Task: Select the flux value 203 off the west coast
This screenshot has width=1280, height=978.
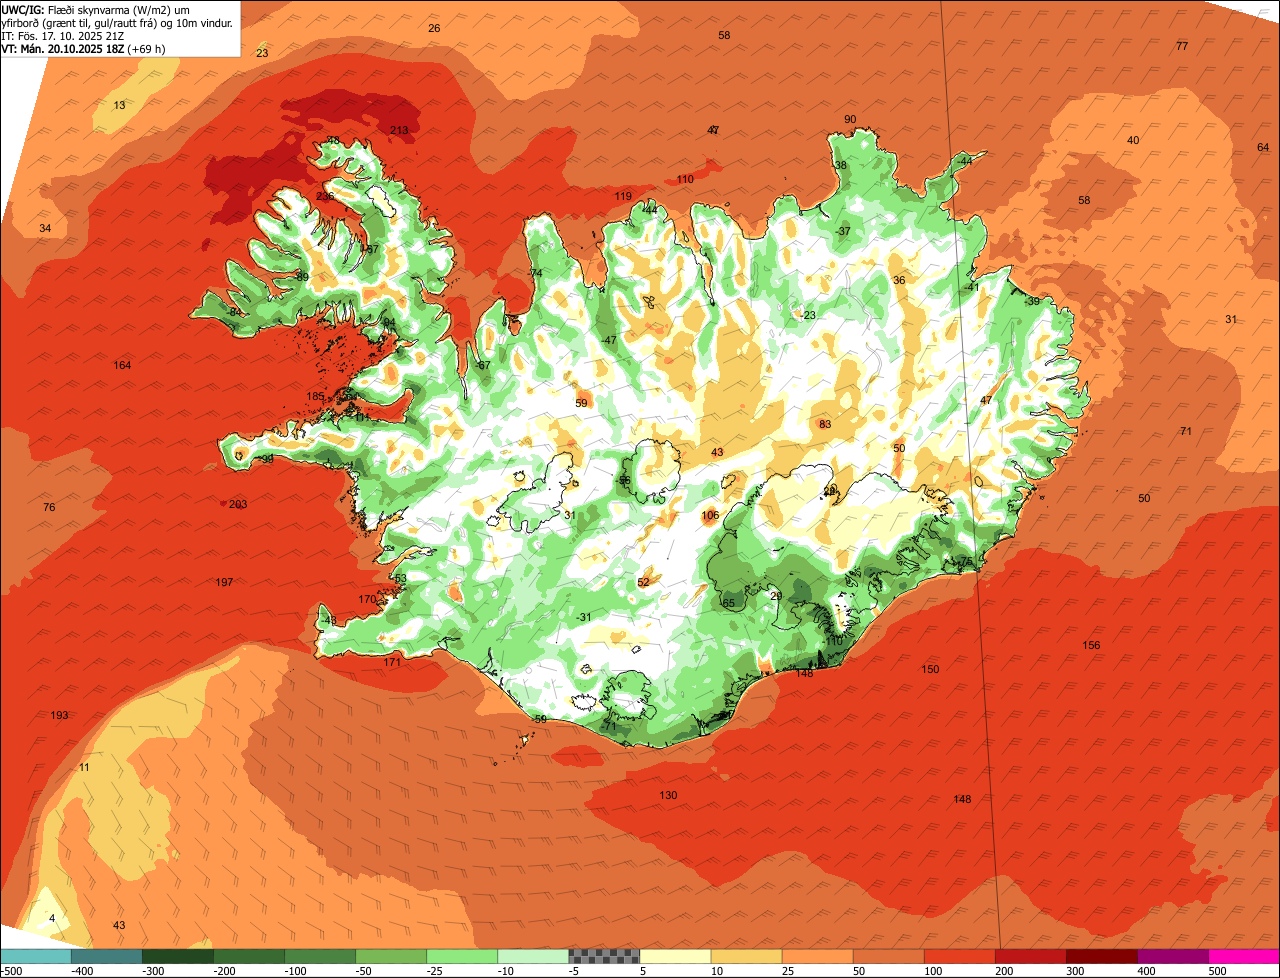Action: coord(238,504)
